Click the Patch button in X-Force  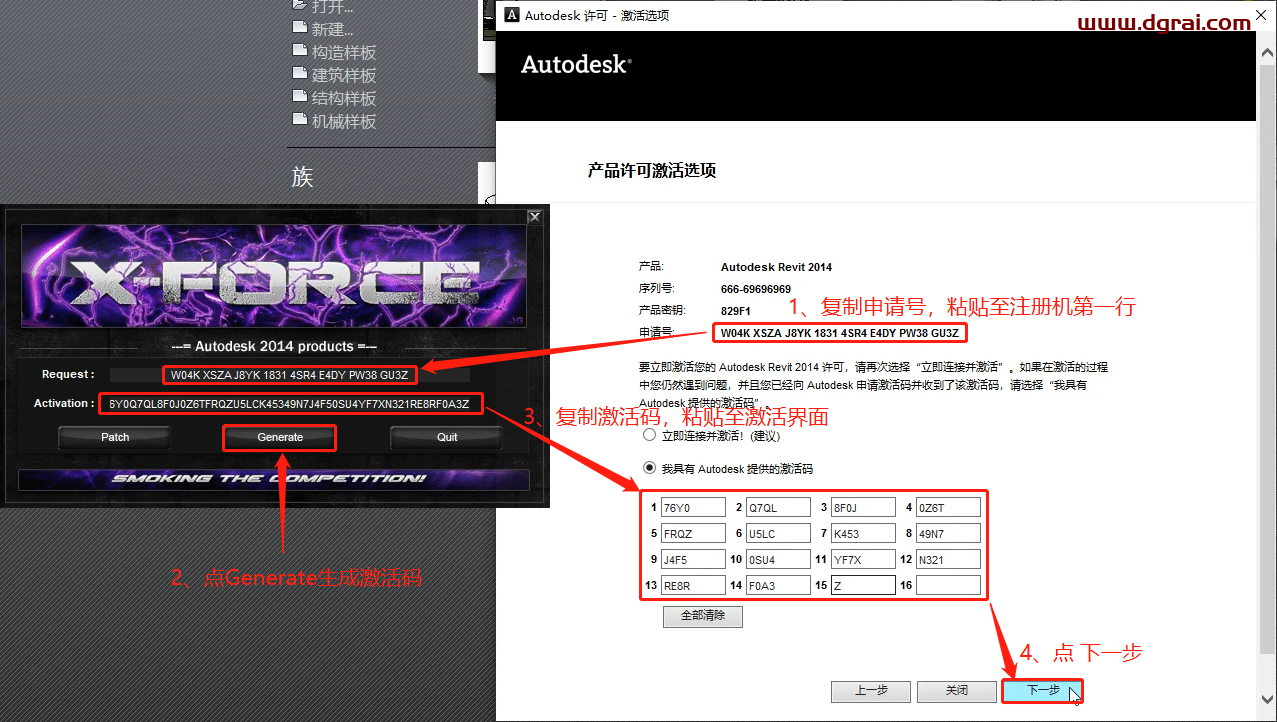tap(115, 437)
